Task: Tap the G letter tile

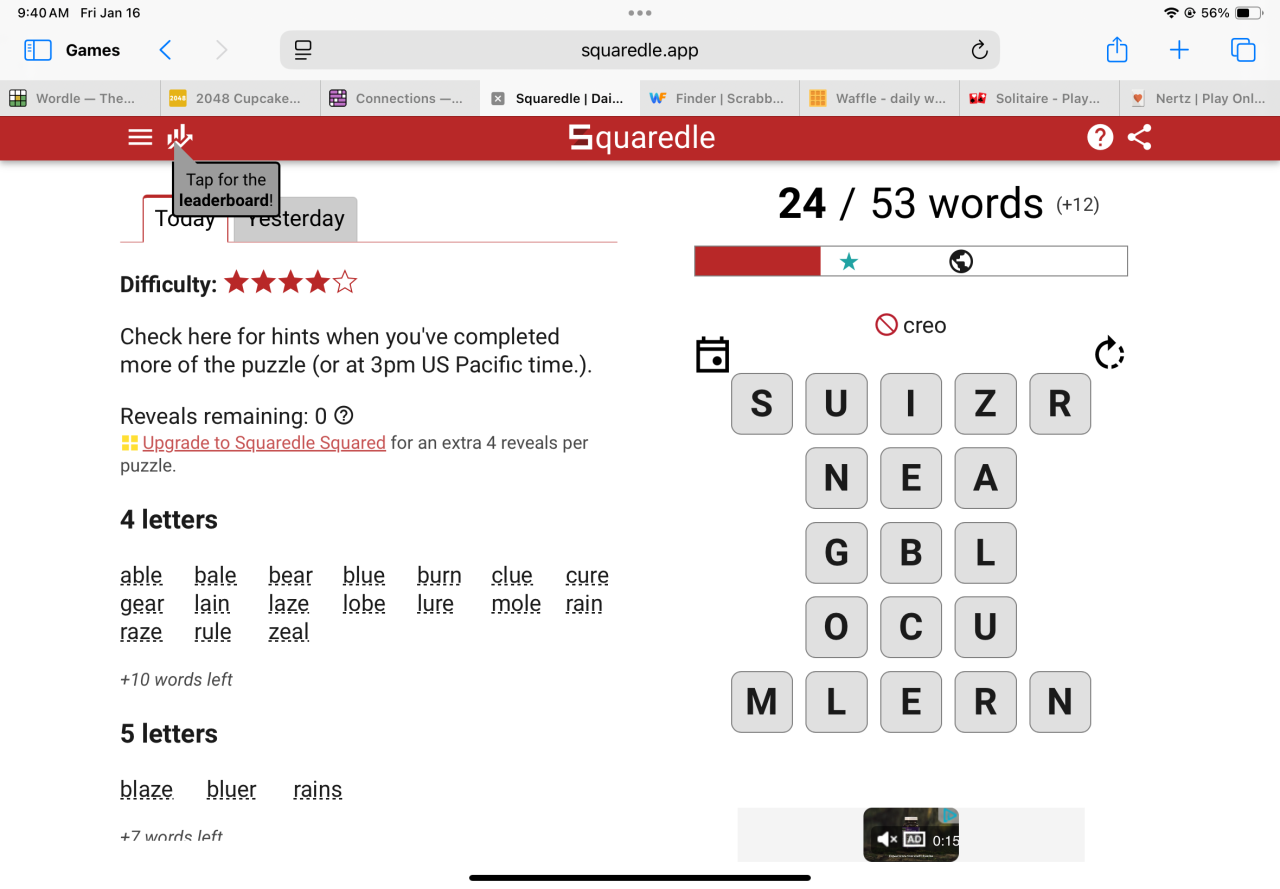Action: point(836,552)
